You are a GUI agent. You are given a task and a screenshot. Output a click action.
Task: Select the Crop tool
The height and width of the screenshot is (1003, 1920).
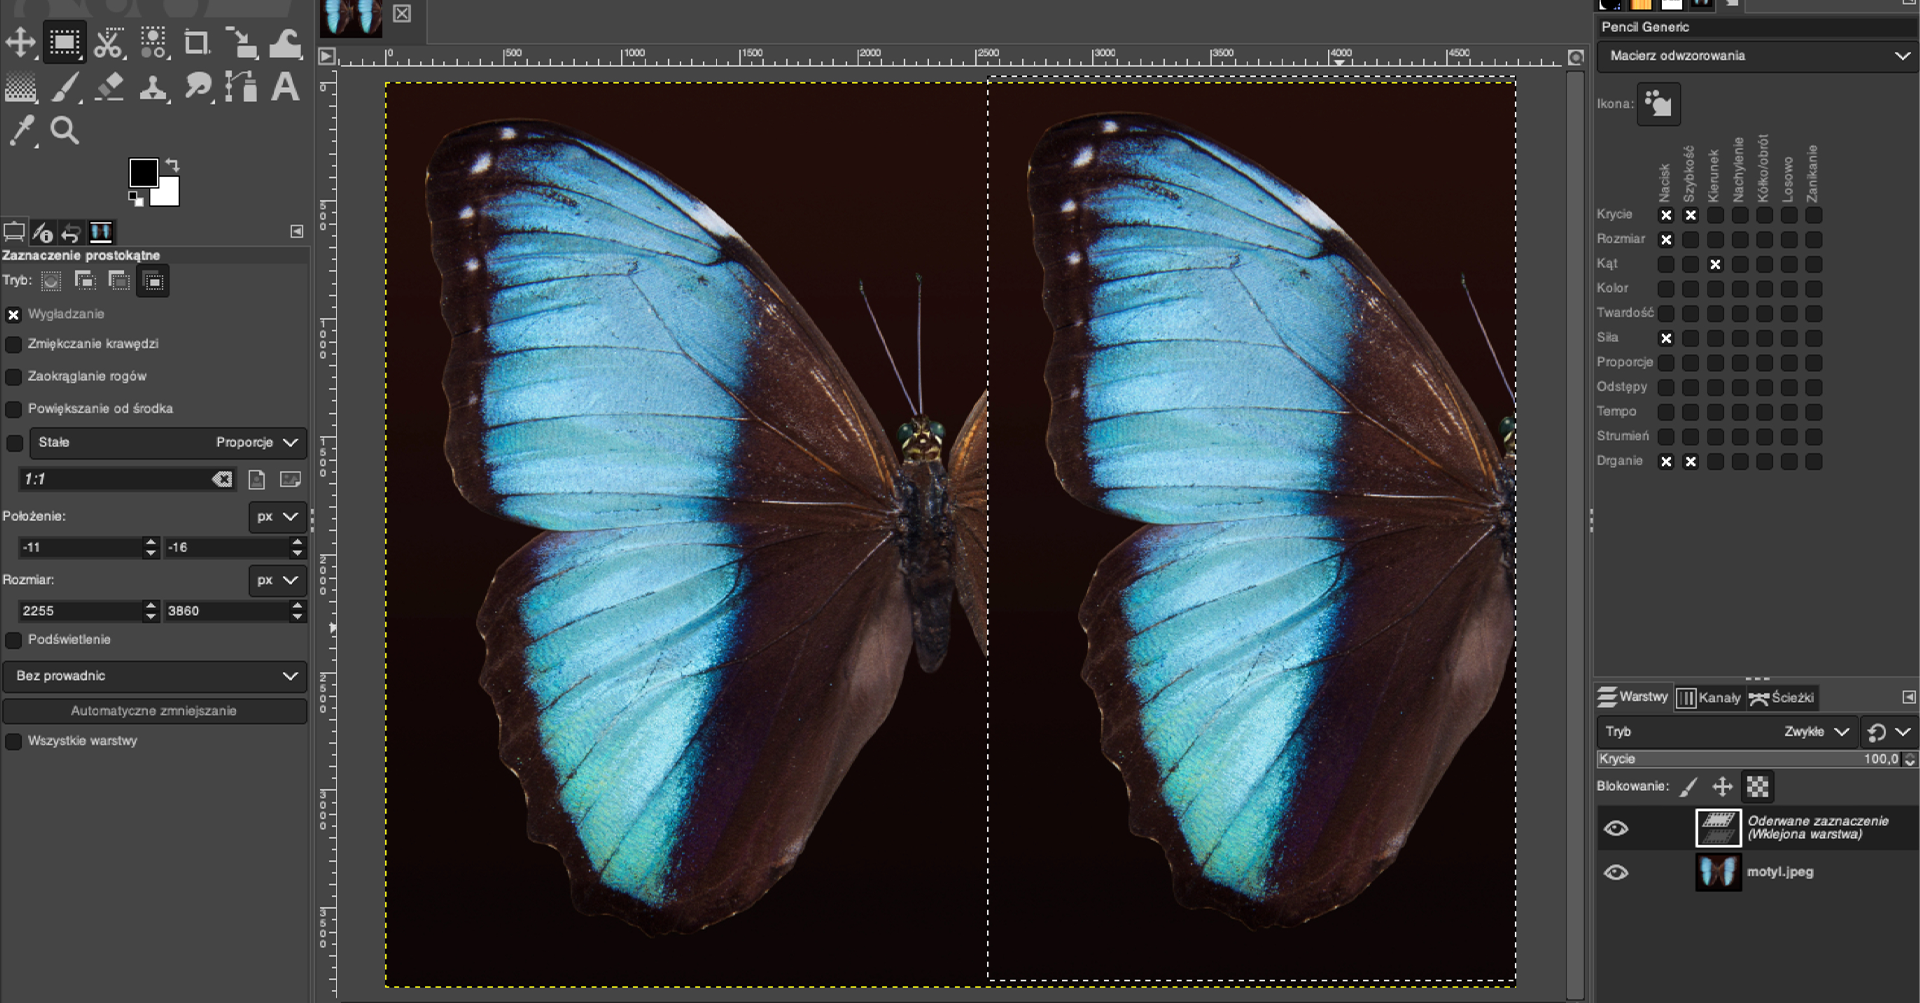(197, 43)
